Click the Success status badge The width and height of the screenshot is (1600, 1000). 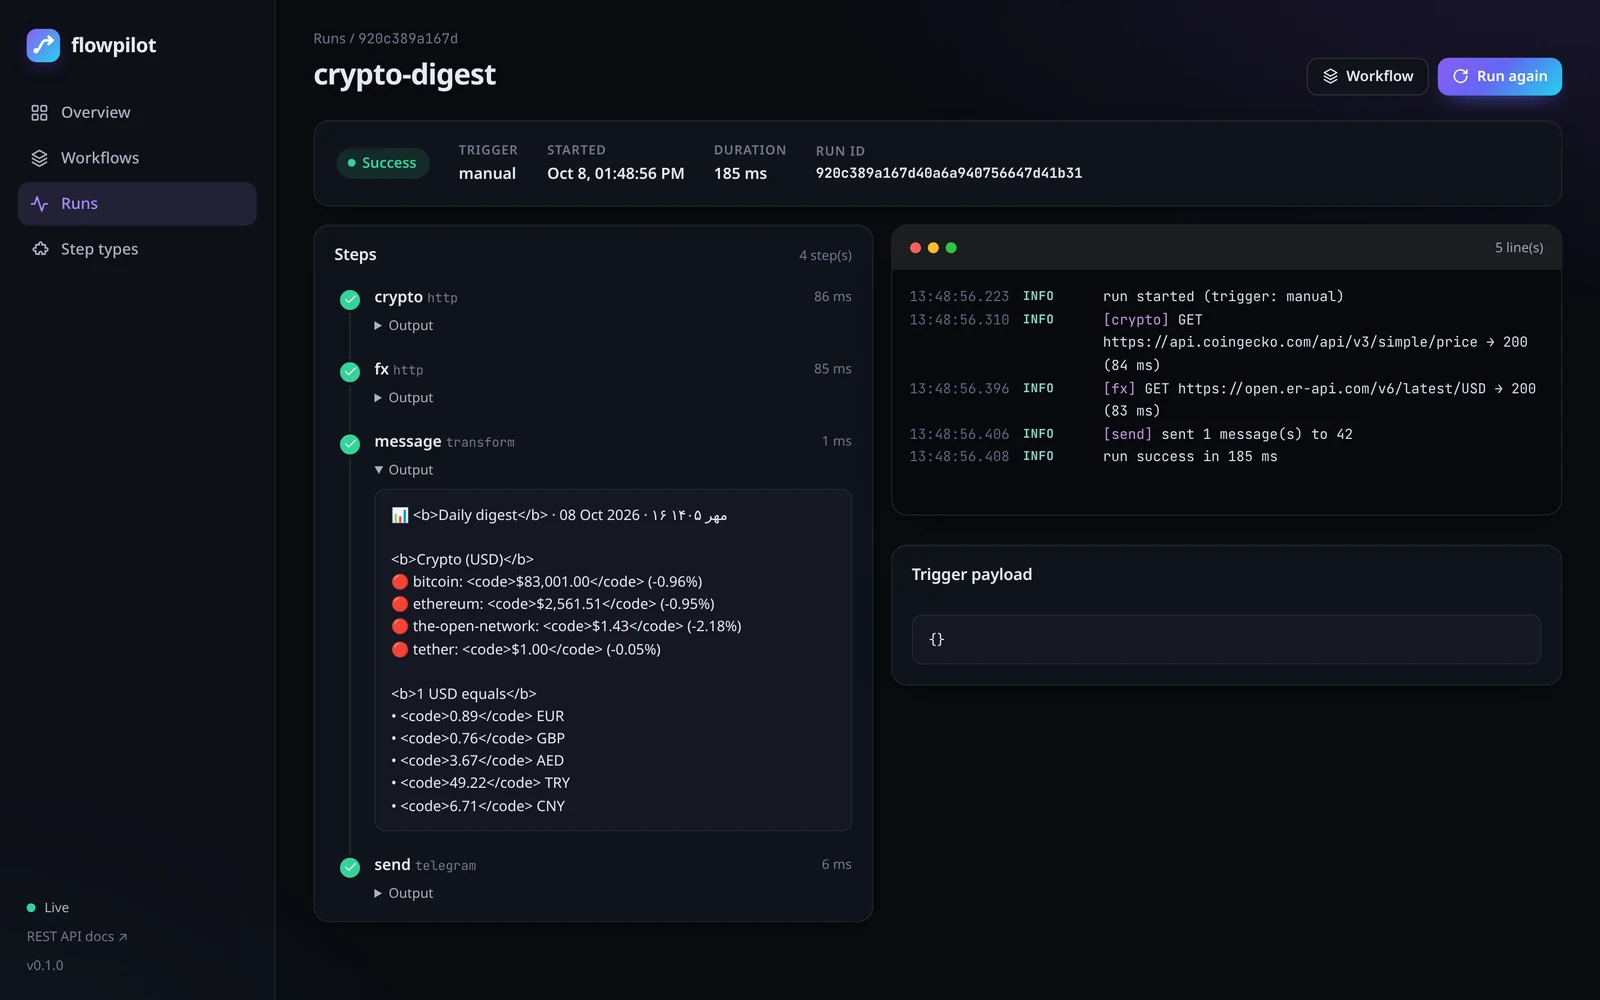pyautogui.click(x=383, y=163)
